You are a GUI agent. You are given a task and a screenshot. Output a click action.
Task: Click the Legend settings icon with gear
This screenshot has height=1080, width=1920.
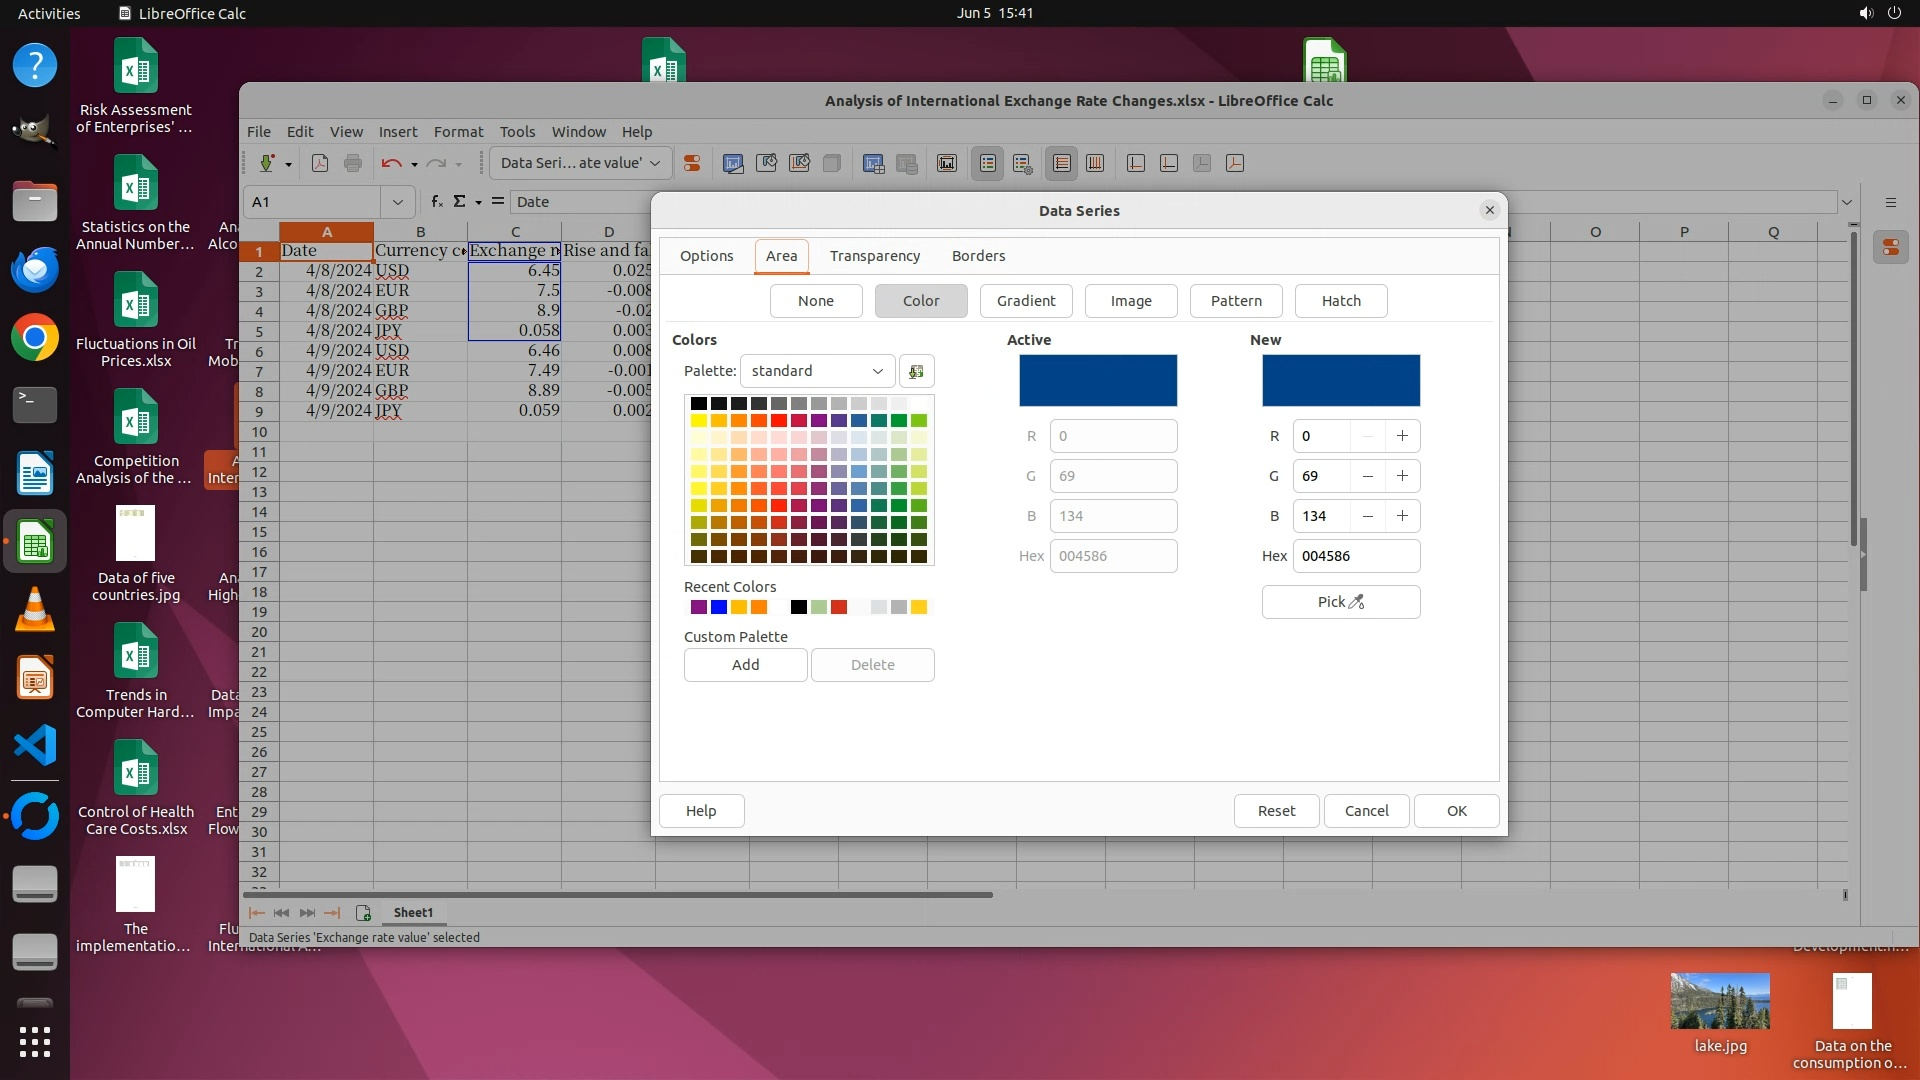click(1022, 163)
